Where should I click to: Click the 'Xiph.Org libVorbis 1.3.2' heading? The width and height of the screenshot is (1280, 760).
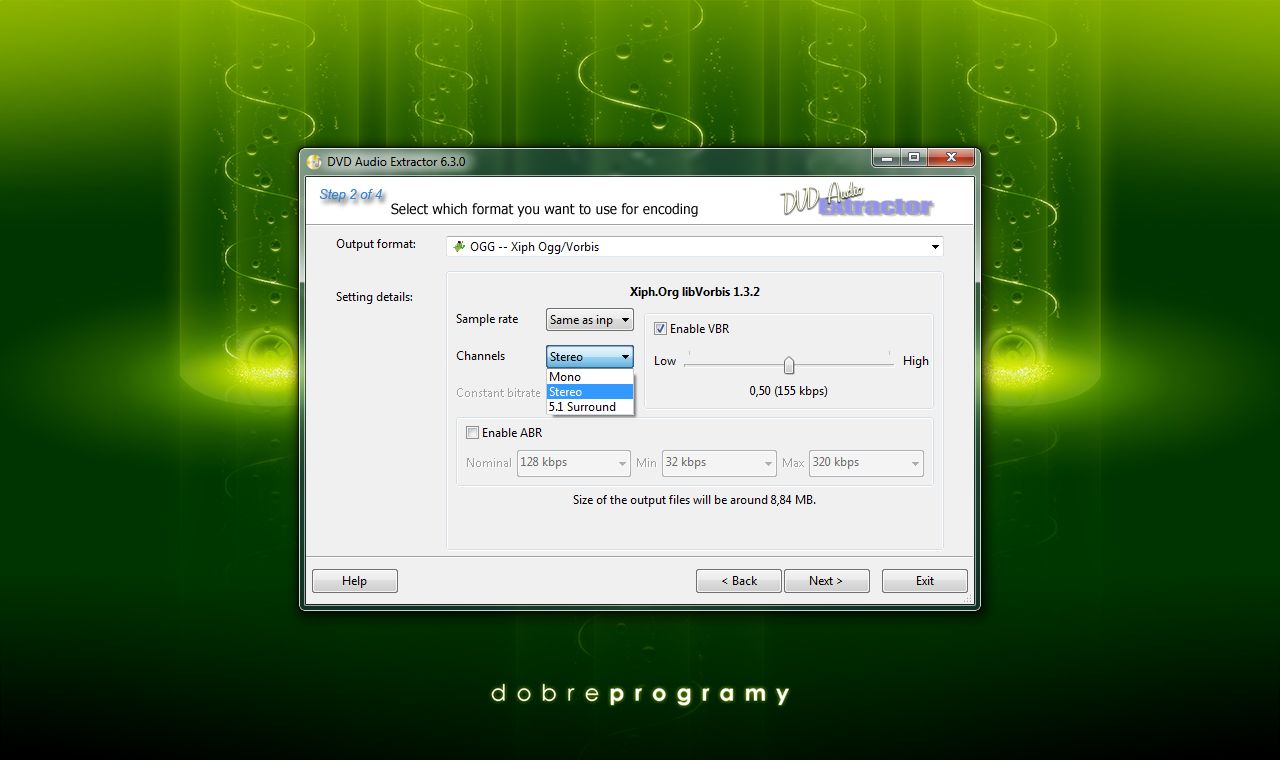point(695,292)
